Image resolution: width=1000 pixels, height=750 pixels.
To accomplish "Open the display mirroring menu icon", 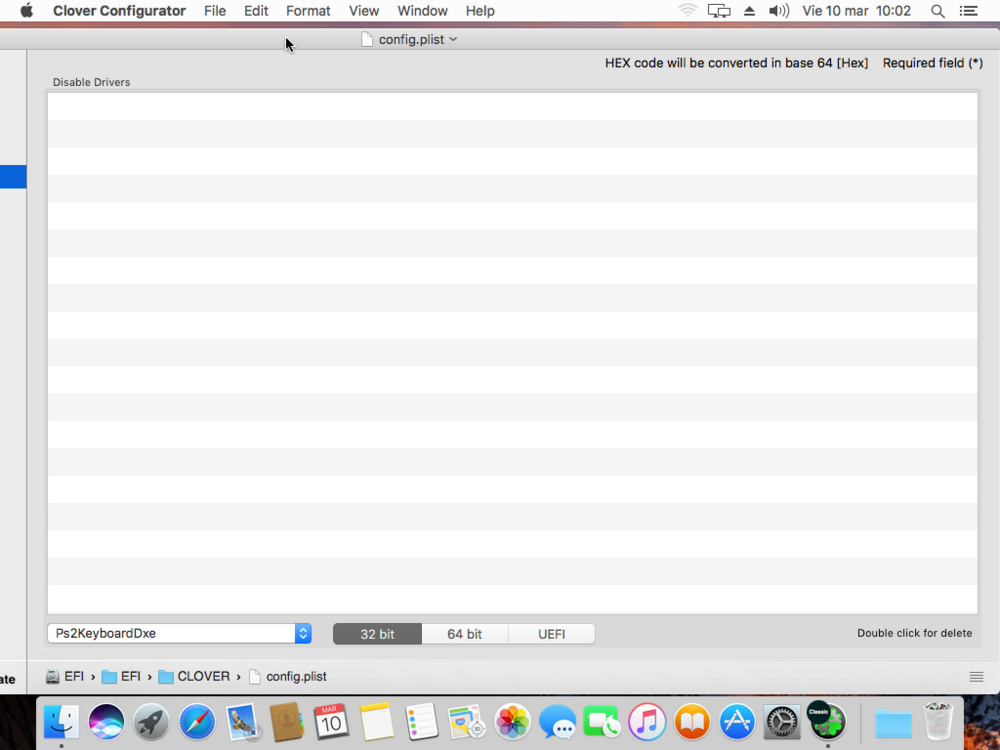I will pos(719,11).
